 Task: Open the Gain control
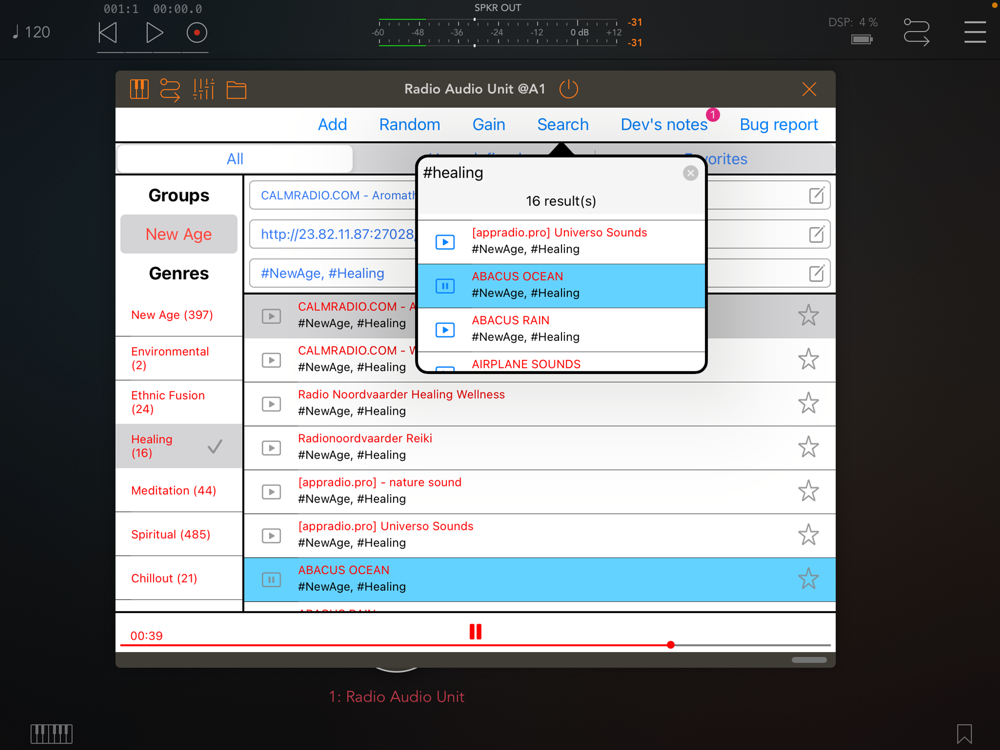point(489,124)
